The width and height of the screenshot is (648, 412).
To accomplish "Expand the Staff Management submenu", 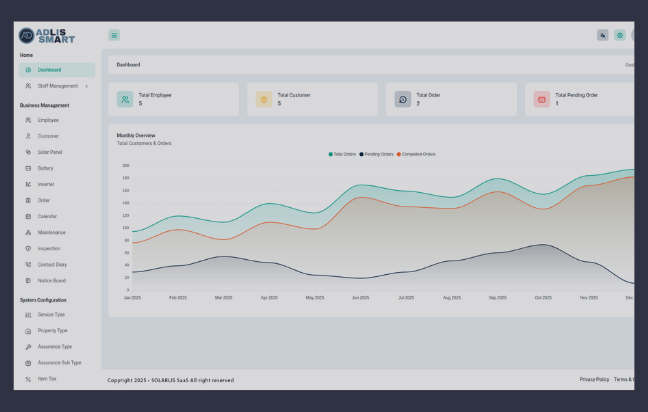I will click(x=57, y=86).
